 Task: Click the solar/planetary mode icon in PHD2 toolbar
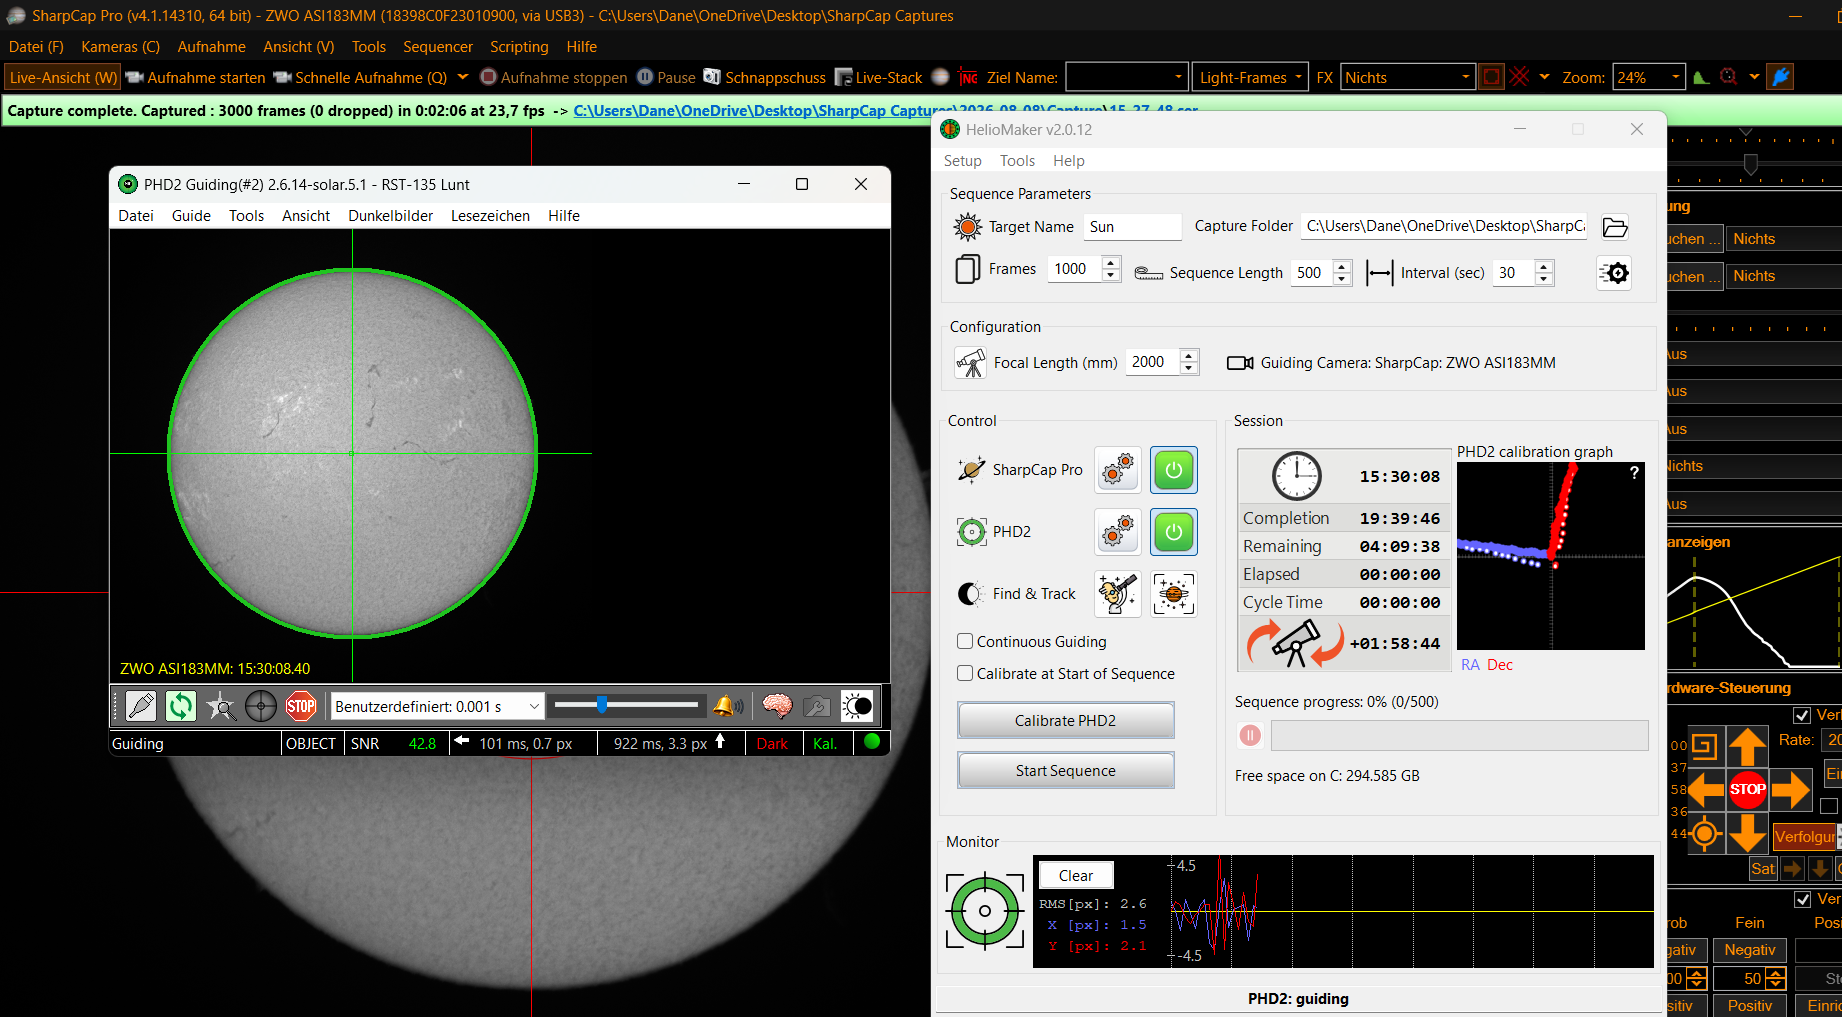(857, 706)
